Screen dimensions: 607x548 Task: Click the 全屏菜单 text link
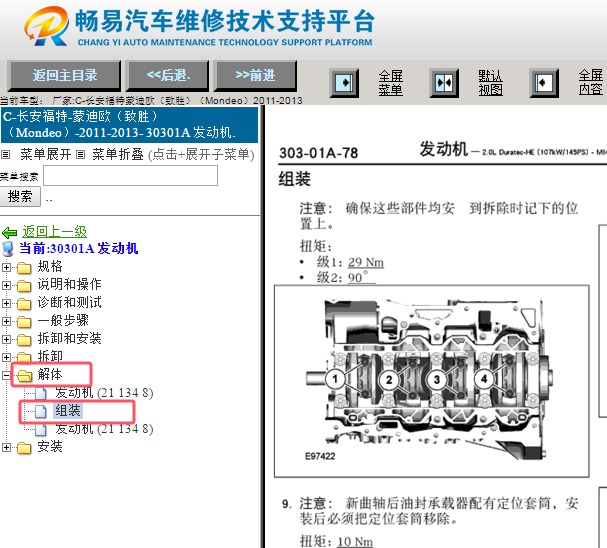(x=391, y=83)
